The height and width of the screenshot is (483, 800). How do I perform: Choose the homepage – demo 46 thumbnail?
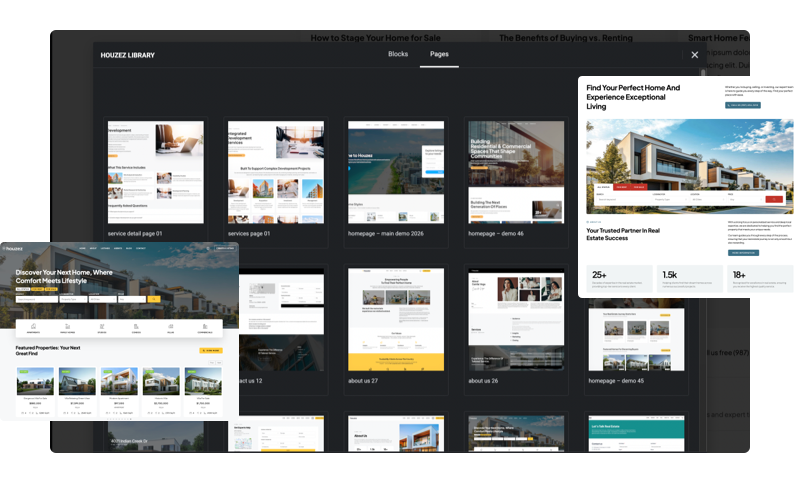516,172
